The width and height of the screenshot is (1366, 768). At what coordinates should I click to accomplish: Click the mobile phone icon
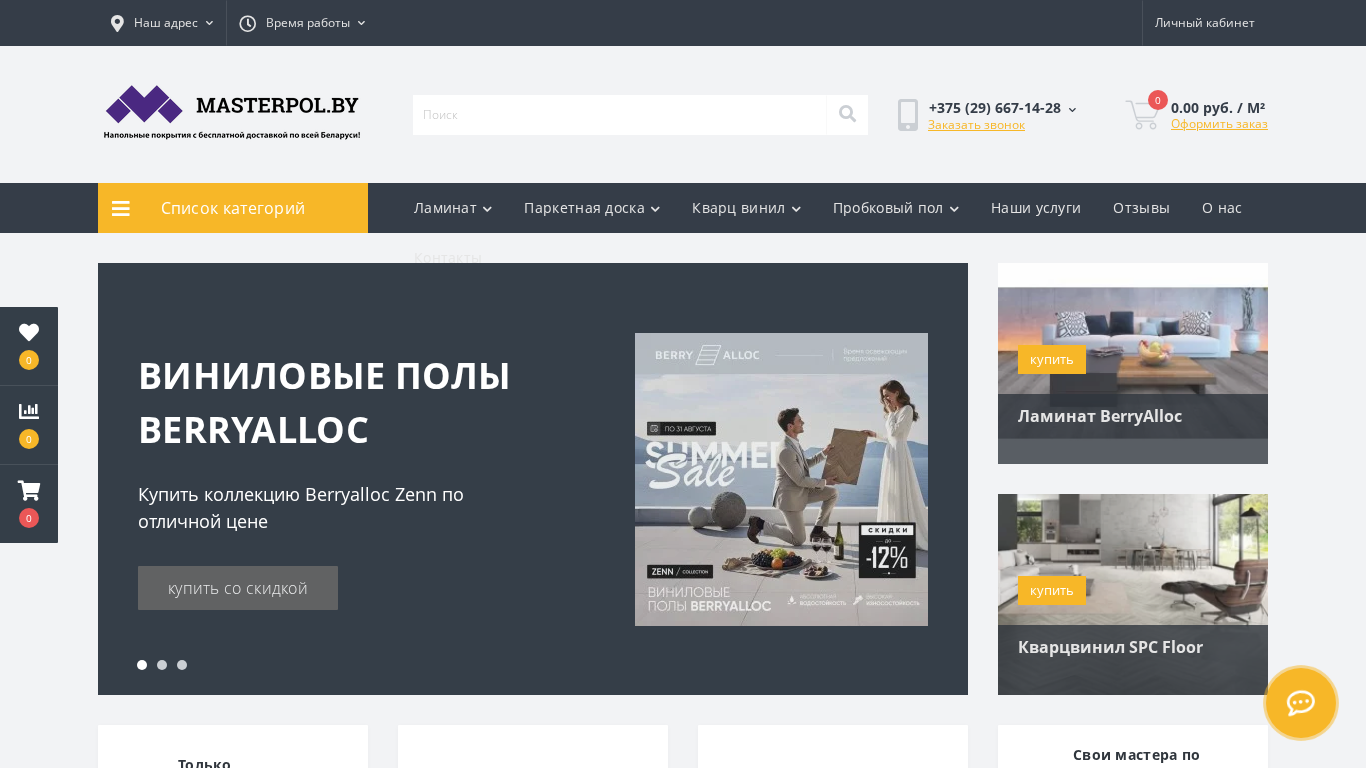coord(908,115)
